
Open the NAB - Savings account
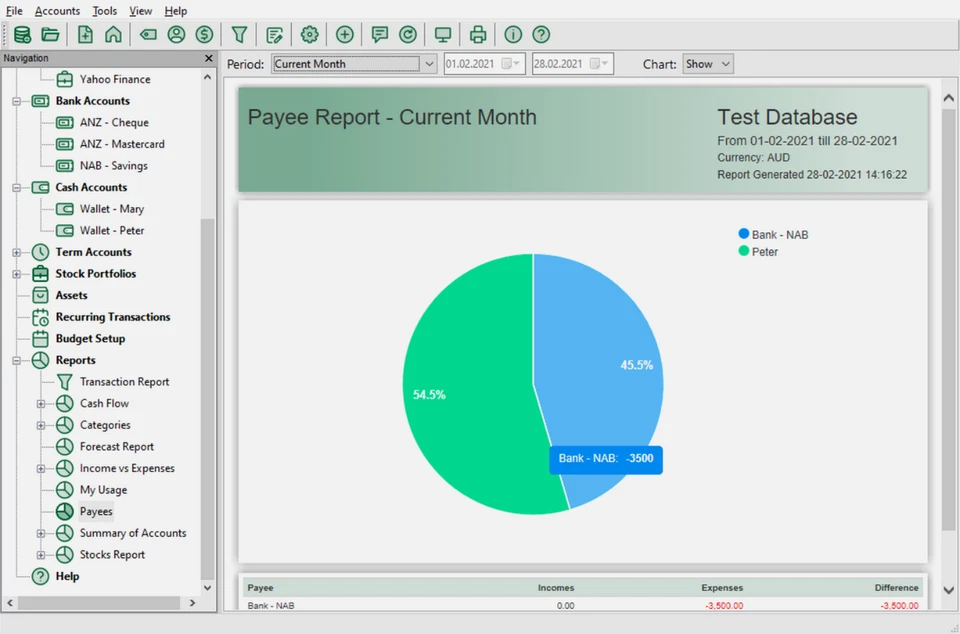coord(113,166)
